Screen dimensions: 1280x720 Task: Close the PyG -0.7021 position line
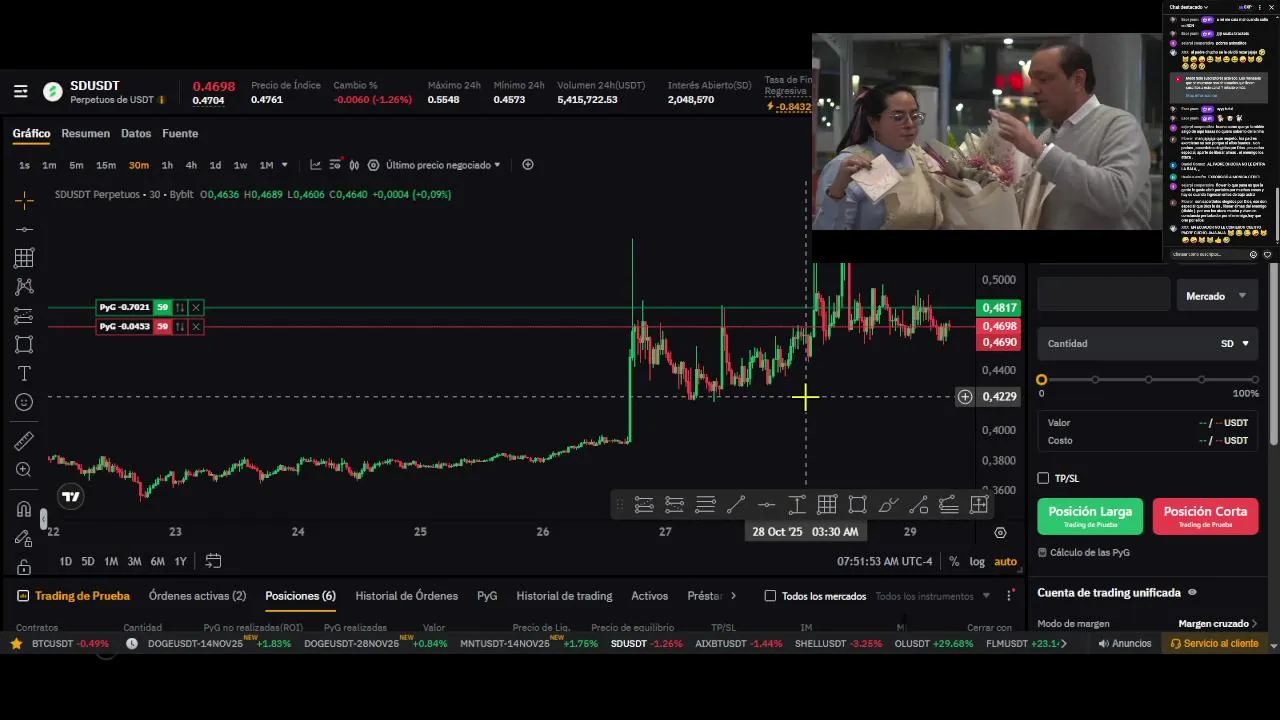click(196, 308)
